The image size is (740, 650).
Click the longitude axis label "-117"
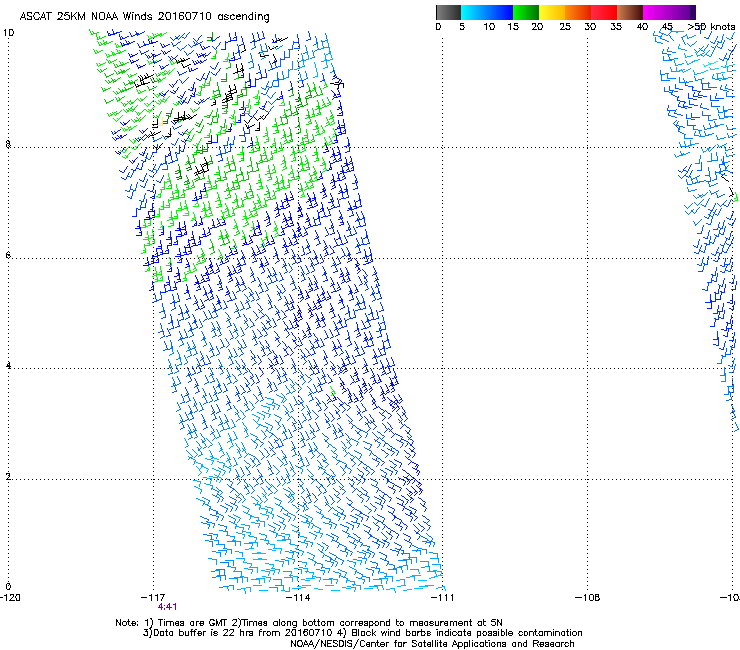point(153,598)
